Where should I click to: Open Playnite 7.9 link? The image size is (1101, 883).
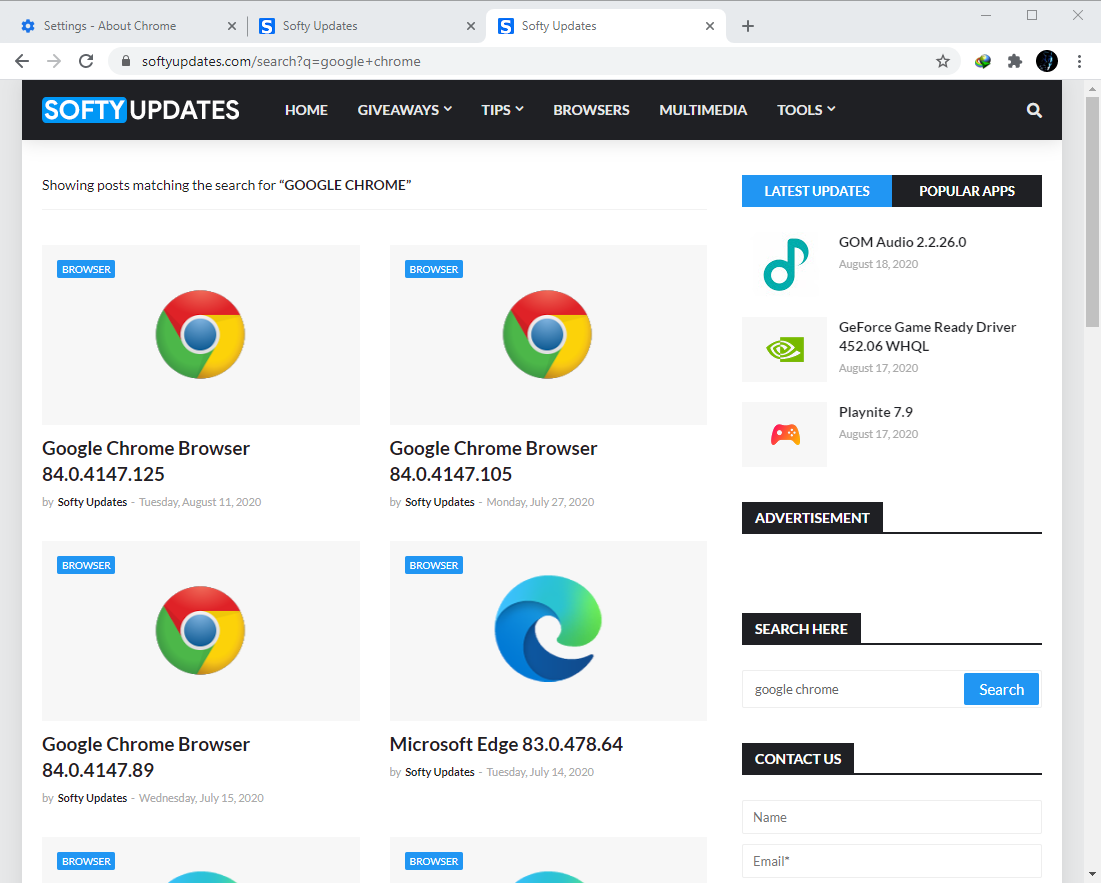click(876, 412)
